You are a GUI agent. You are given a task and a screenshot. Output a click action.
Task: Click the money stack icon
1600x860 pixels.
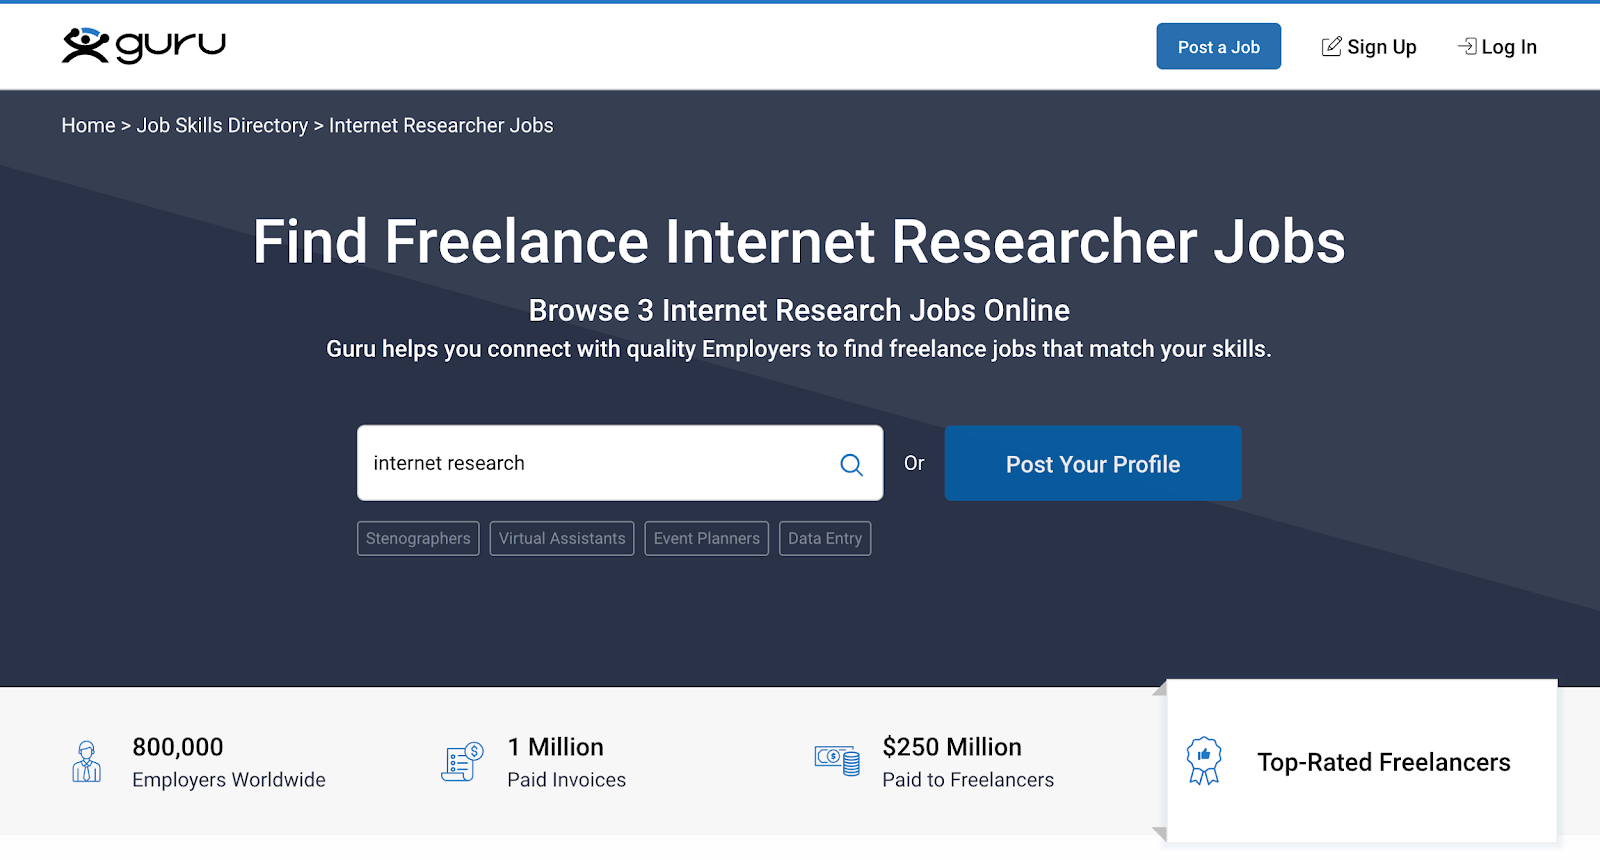point(837,760)
